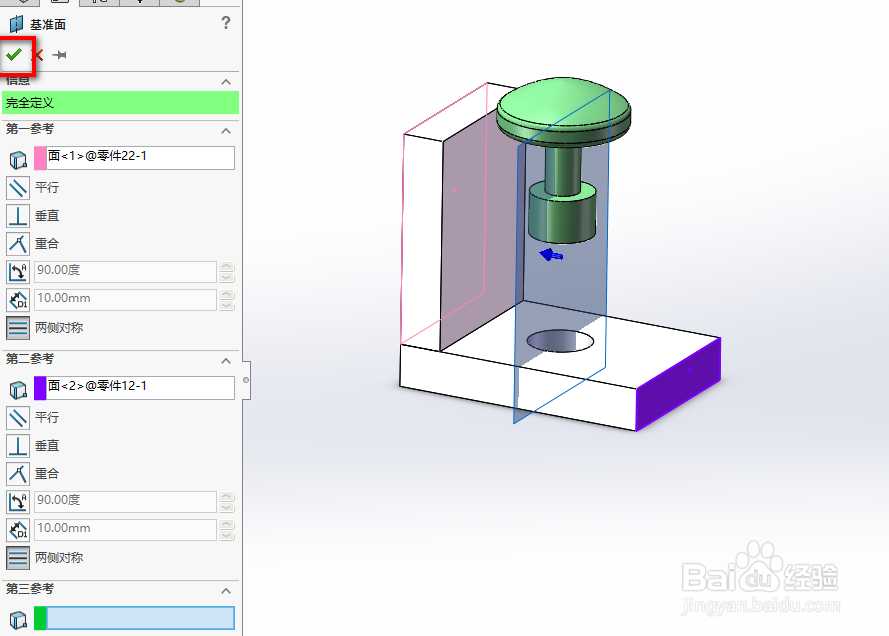Viewport: 889px width, 636px height.
Task: Decrease first reference distance with down arrow
Action: tap(227, 306)
